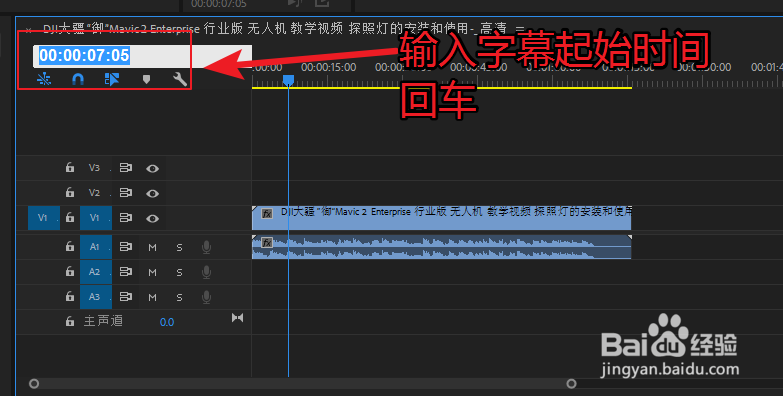
Task: Toggle A2 sync lock icon
Action: [126, 272]
